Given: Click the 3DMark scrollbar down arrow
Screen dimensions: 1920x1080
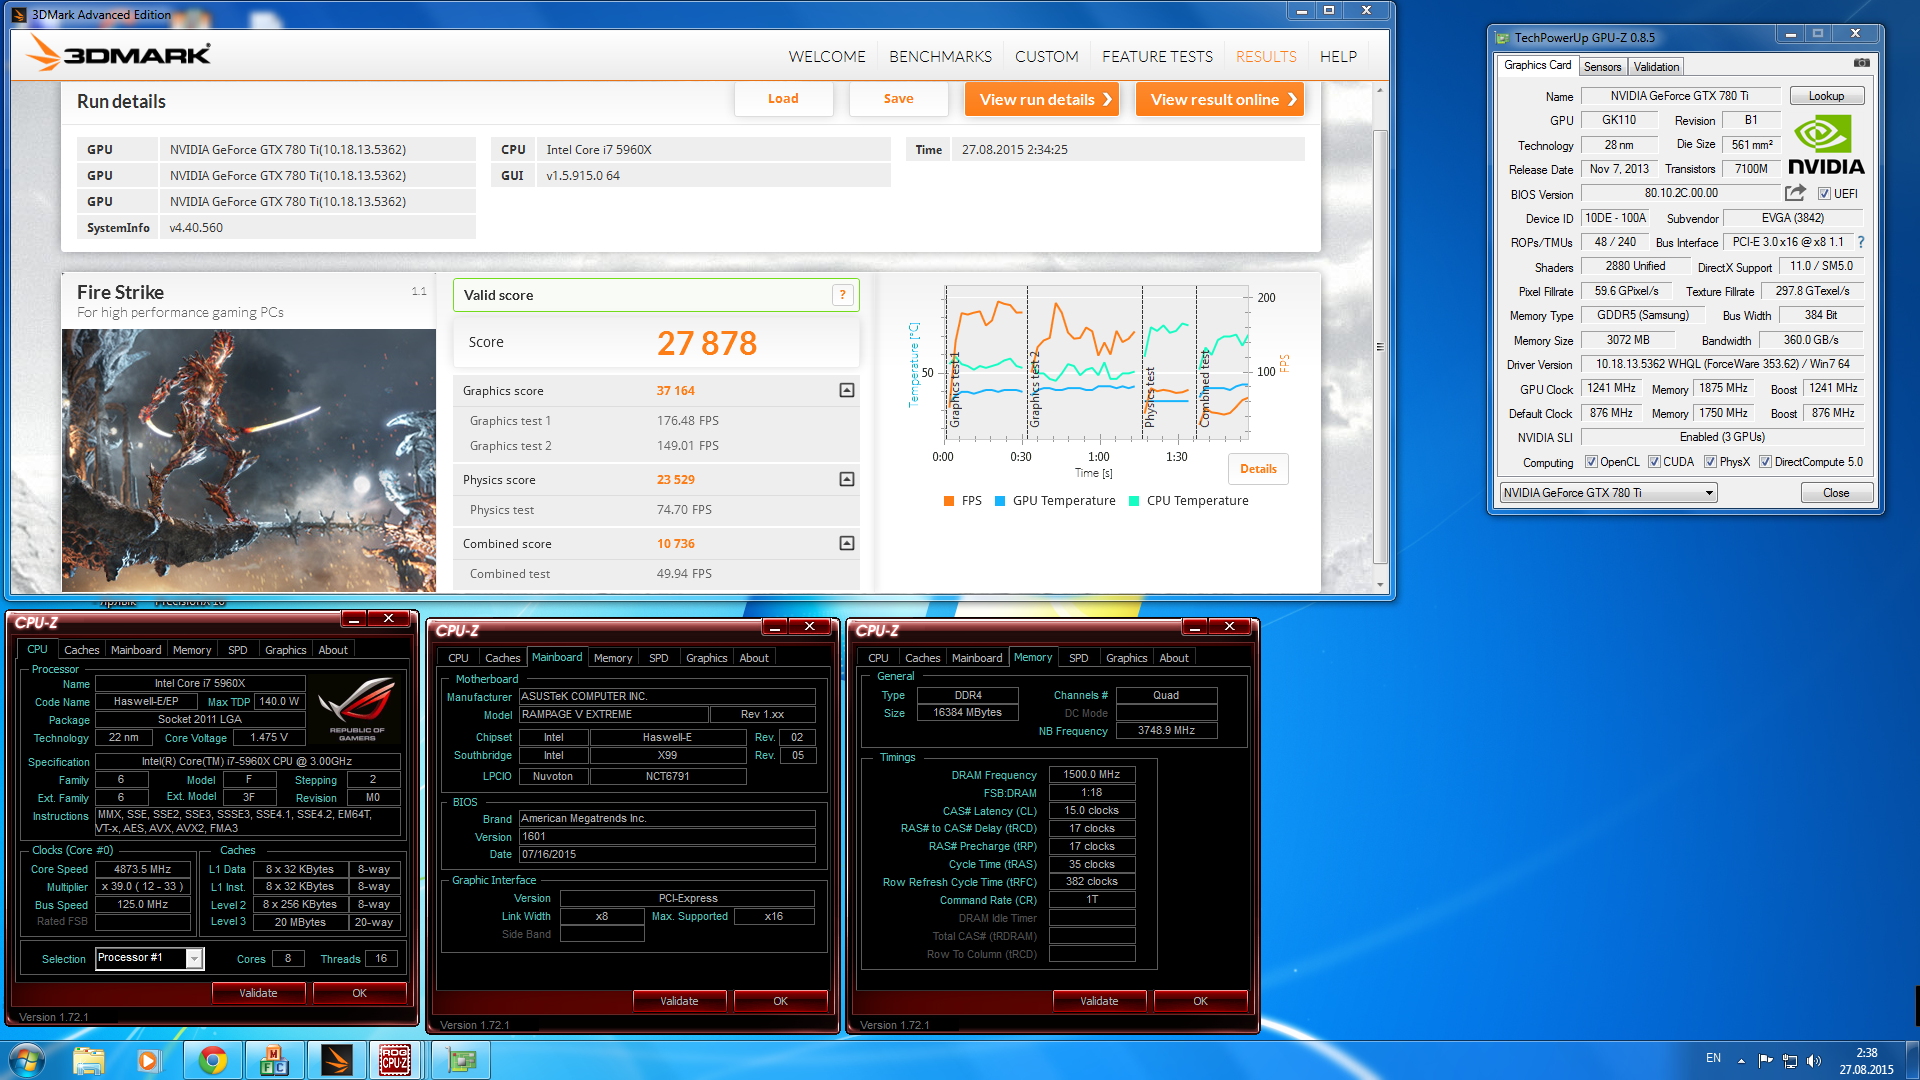Looking at the screenshot, I should (x=1380, y=585).
